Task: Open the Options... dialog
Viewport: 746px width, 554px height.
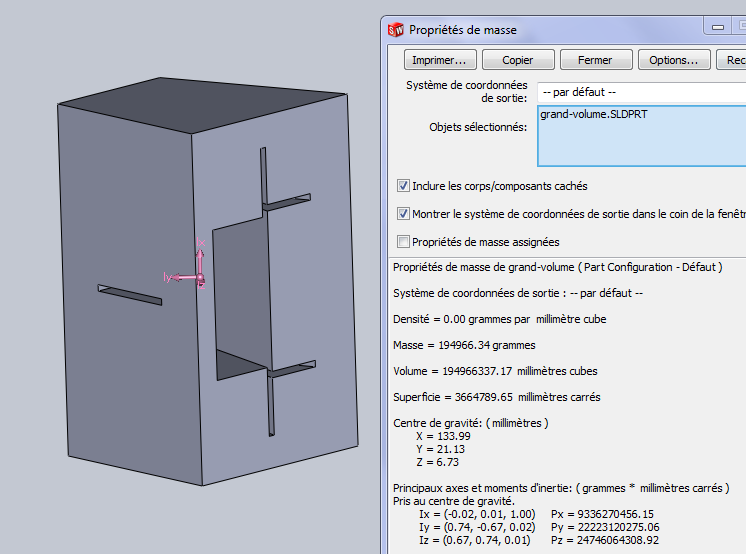Action: (674, 60)
